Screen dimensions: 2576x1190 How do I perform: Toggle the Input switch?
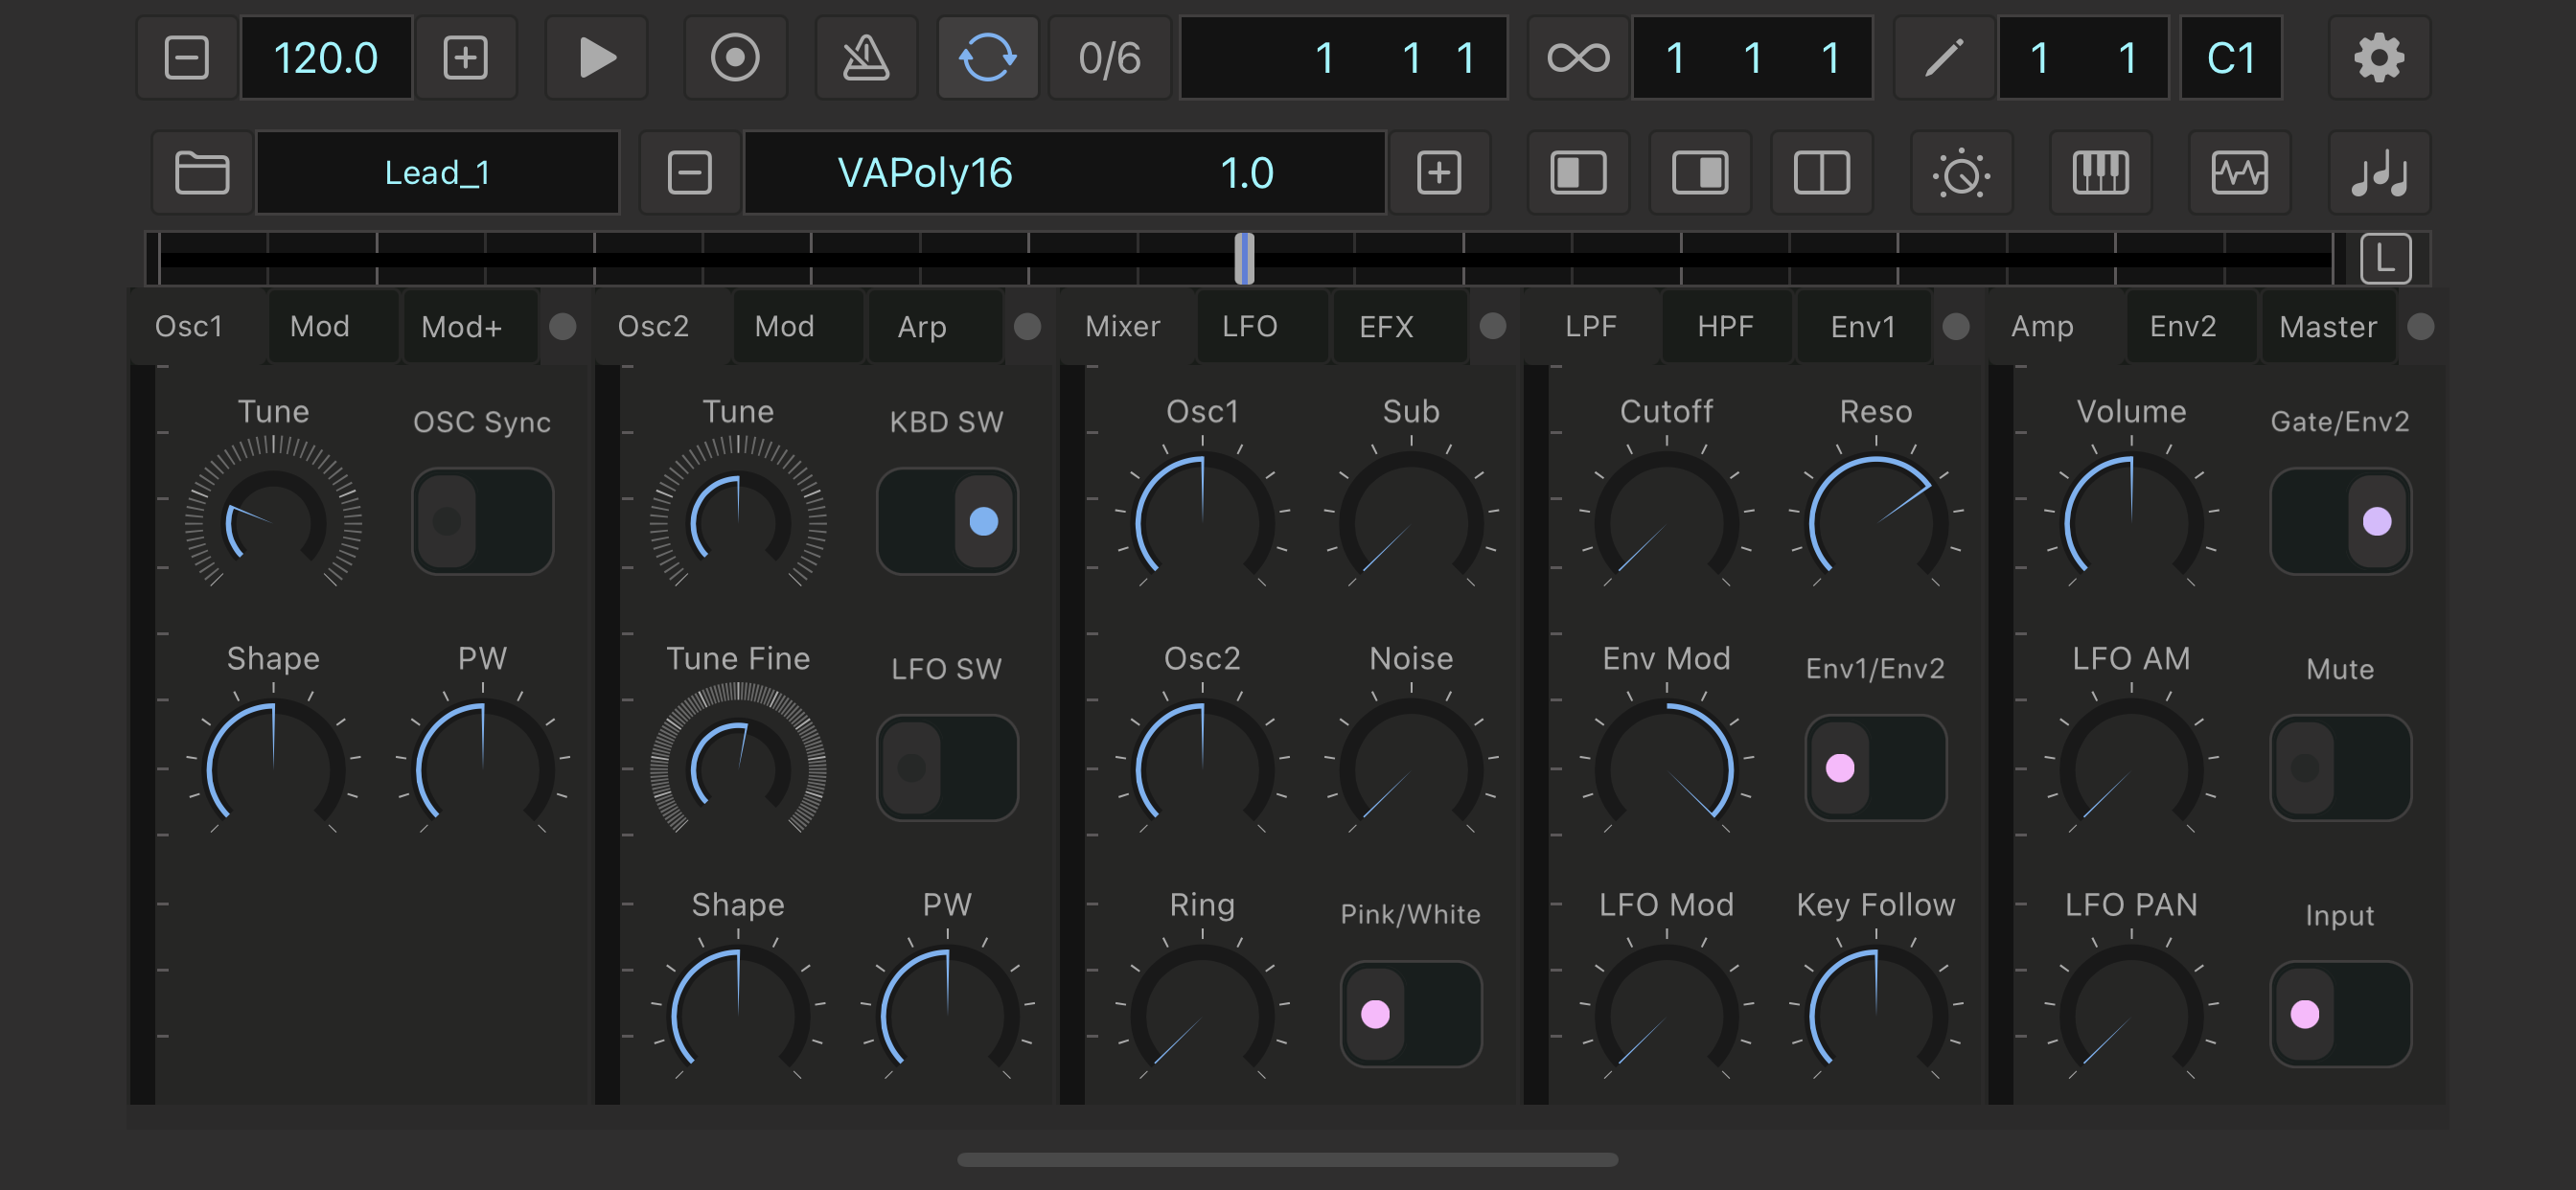2340,1014
